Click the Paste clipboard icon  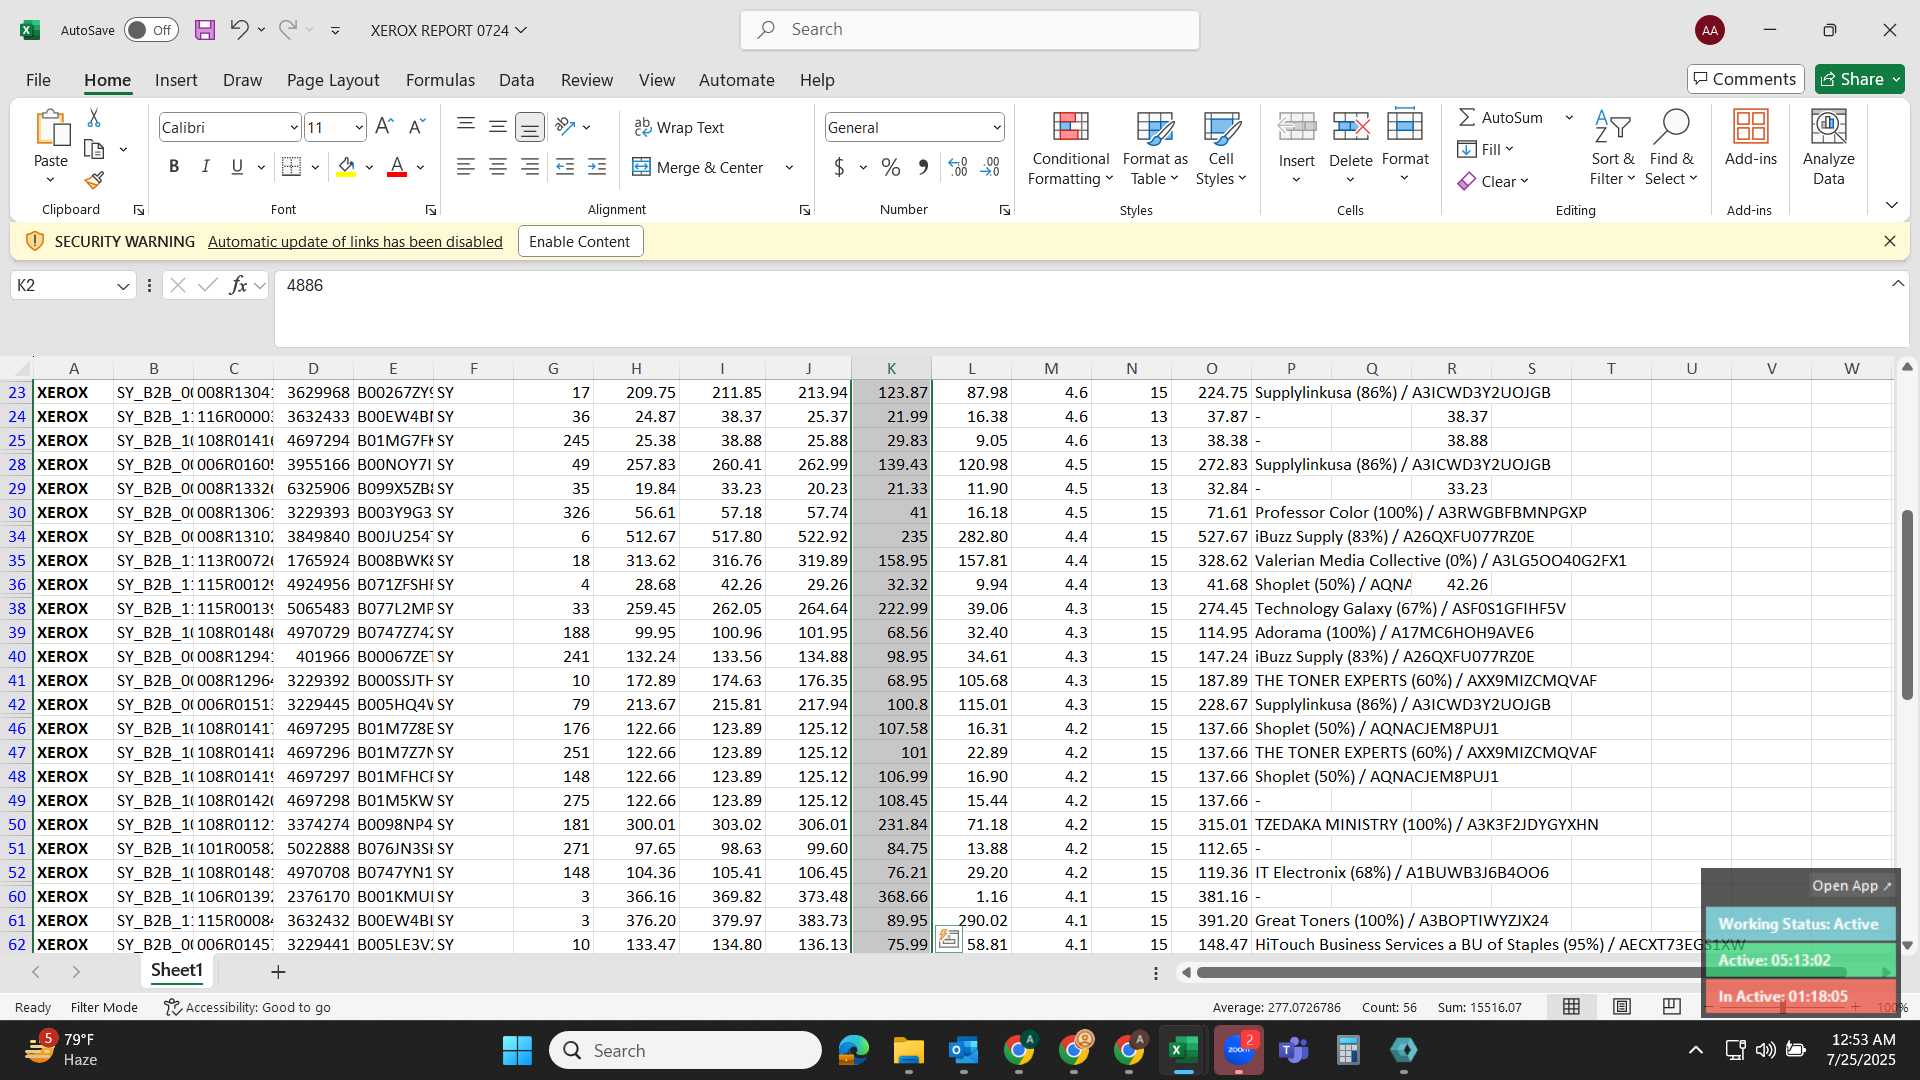tap(51, 128)
